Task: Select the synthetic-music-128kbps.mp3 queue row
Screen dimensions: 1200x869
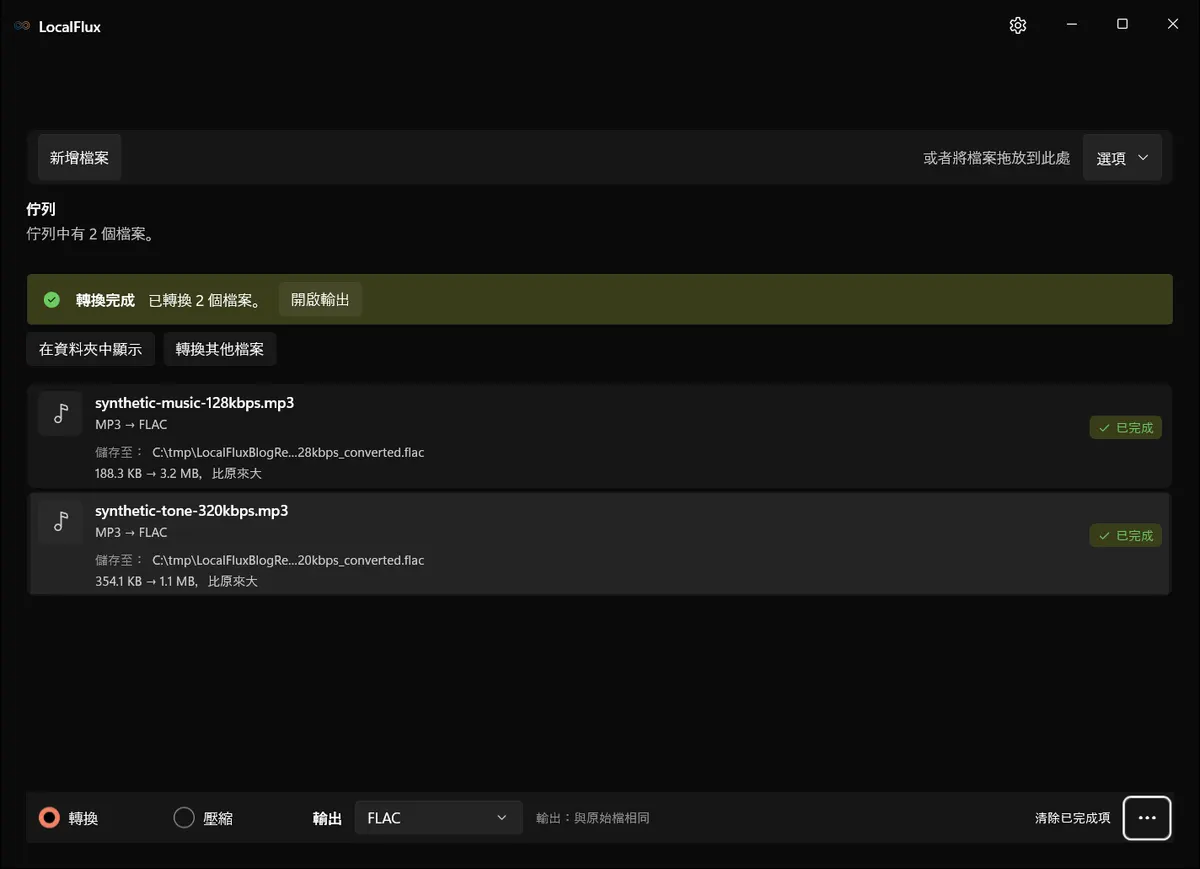Action: pyautogui.click(x=600, y=436)
